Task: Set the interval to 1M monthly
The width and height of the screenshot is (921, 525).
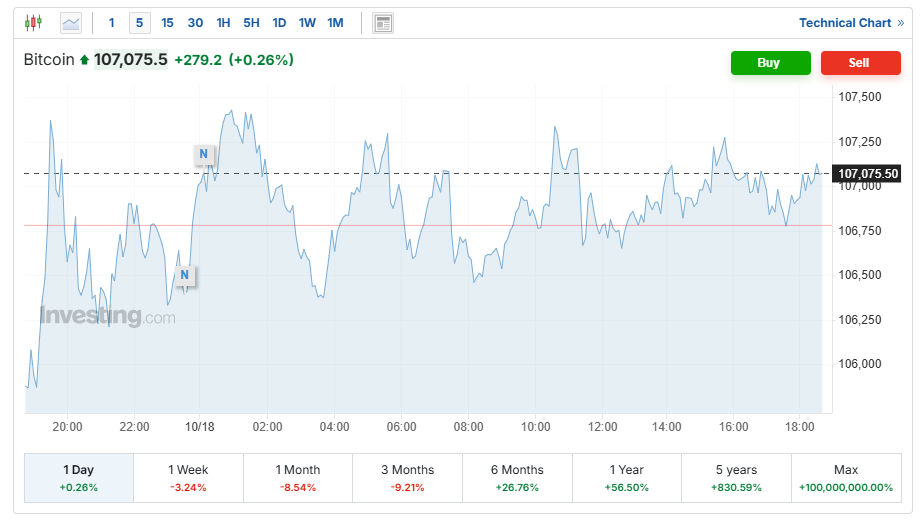Action: 335,22
